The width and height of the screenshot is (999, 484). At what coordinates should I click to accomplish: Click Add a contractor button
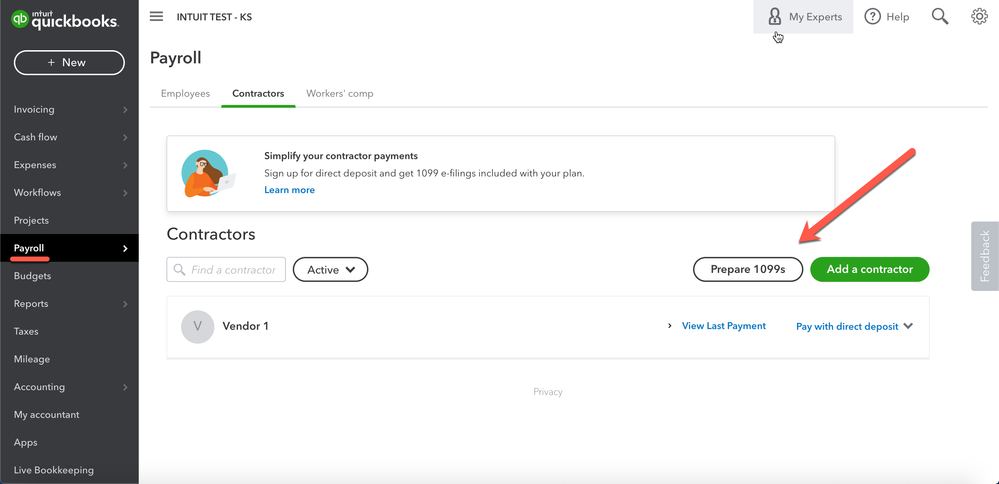point(869,269)
